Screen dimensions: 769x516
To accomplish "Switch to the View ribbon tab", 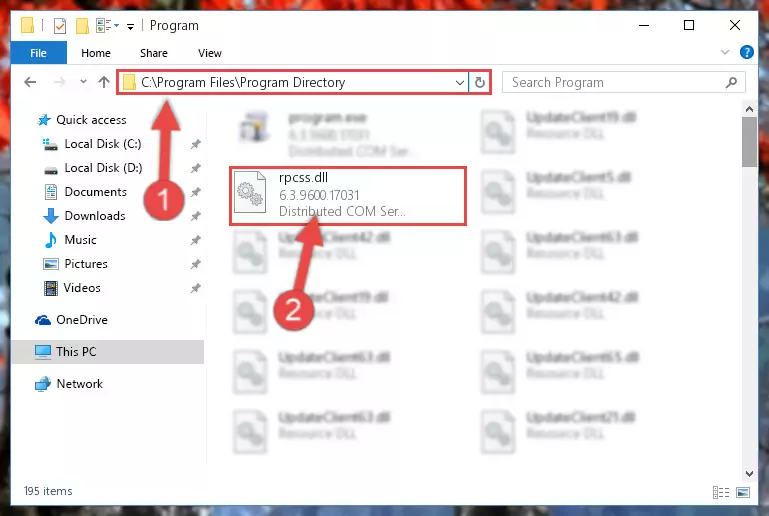I will pos(209,53).
